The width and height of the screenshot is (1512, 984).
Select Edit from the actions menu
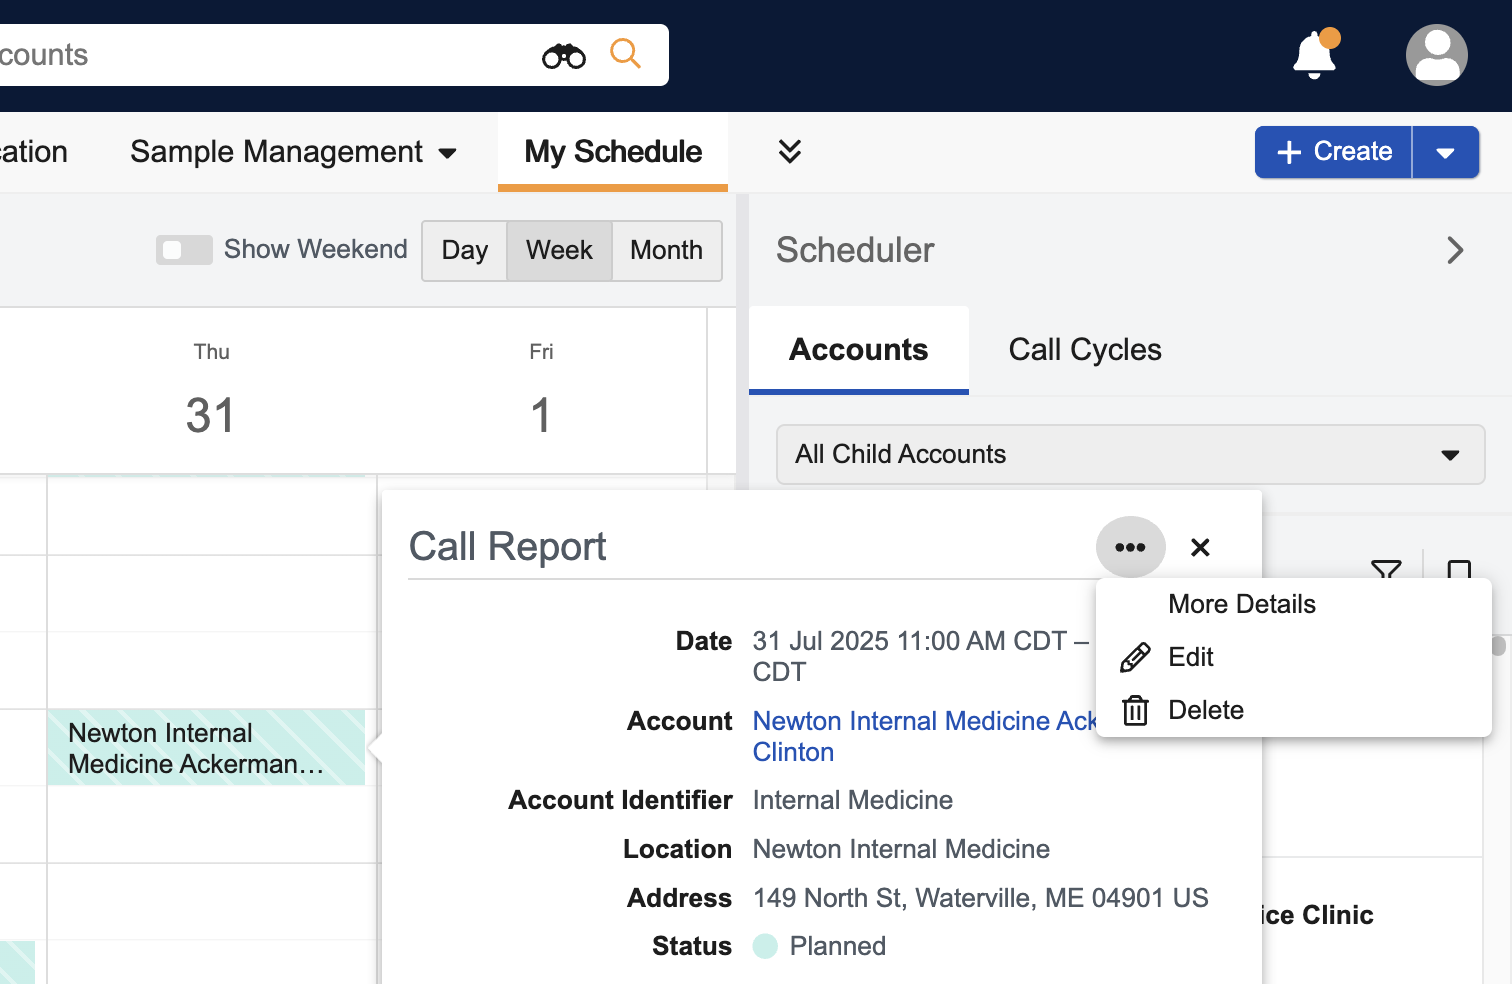tap(1190, 657)
